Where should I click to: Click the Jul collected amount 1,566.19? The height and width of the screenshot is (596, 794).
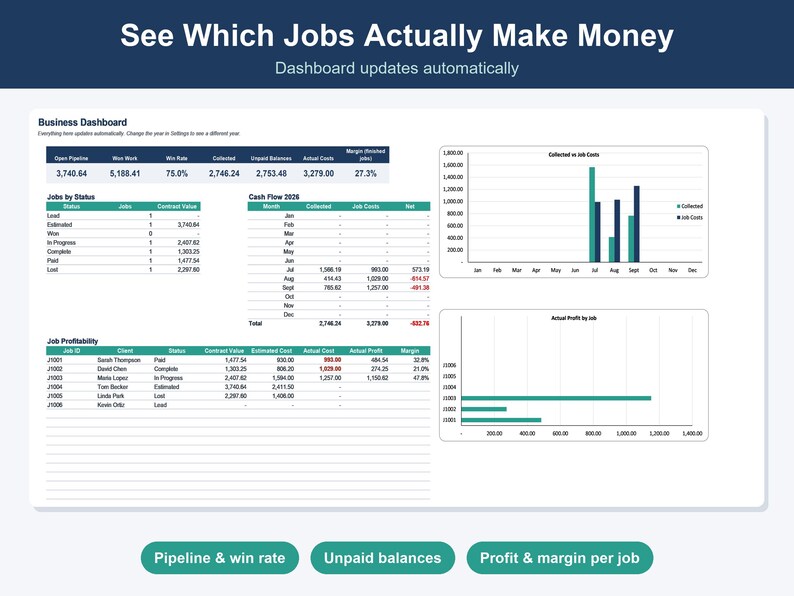click(x=330, y=269)
